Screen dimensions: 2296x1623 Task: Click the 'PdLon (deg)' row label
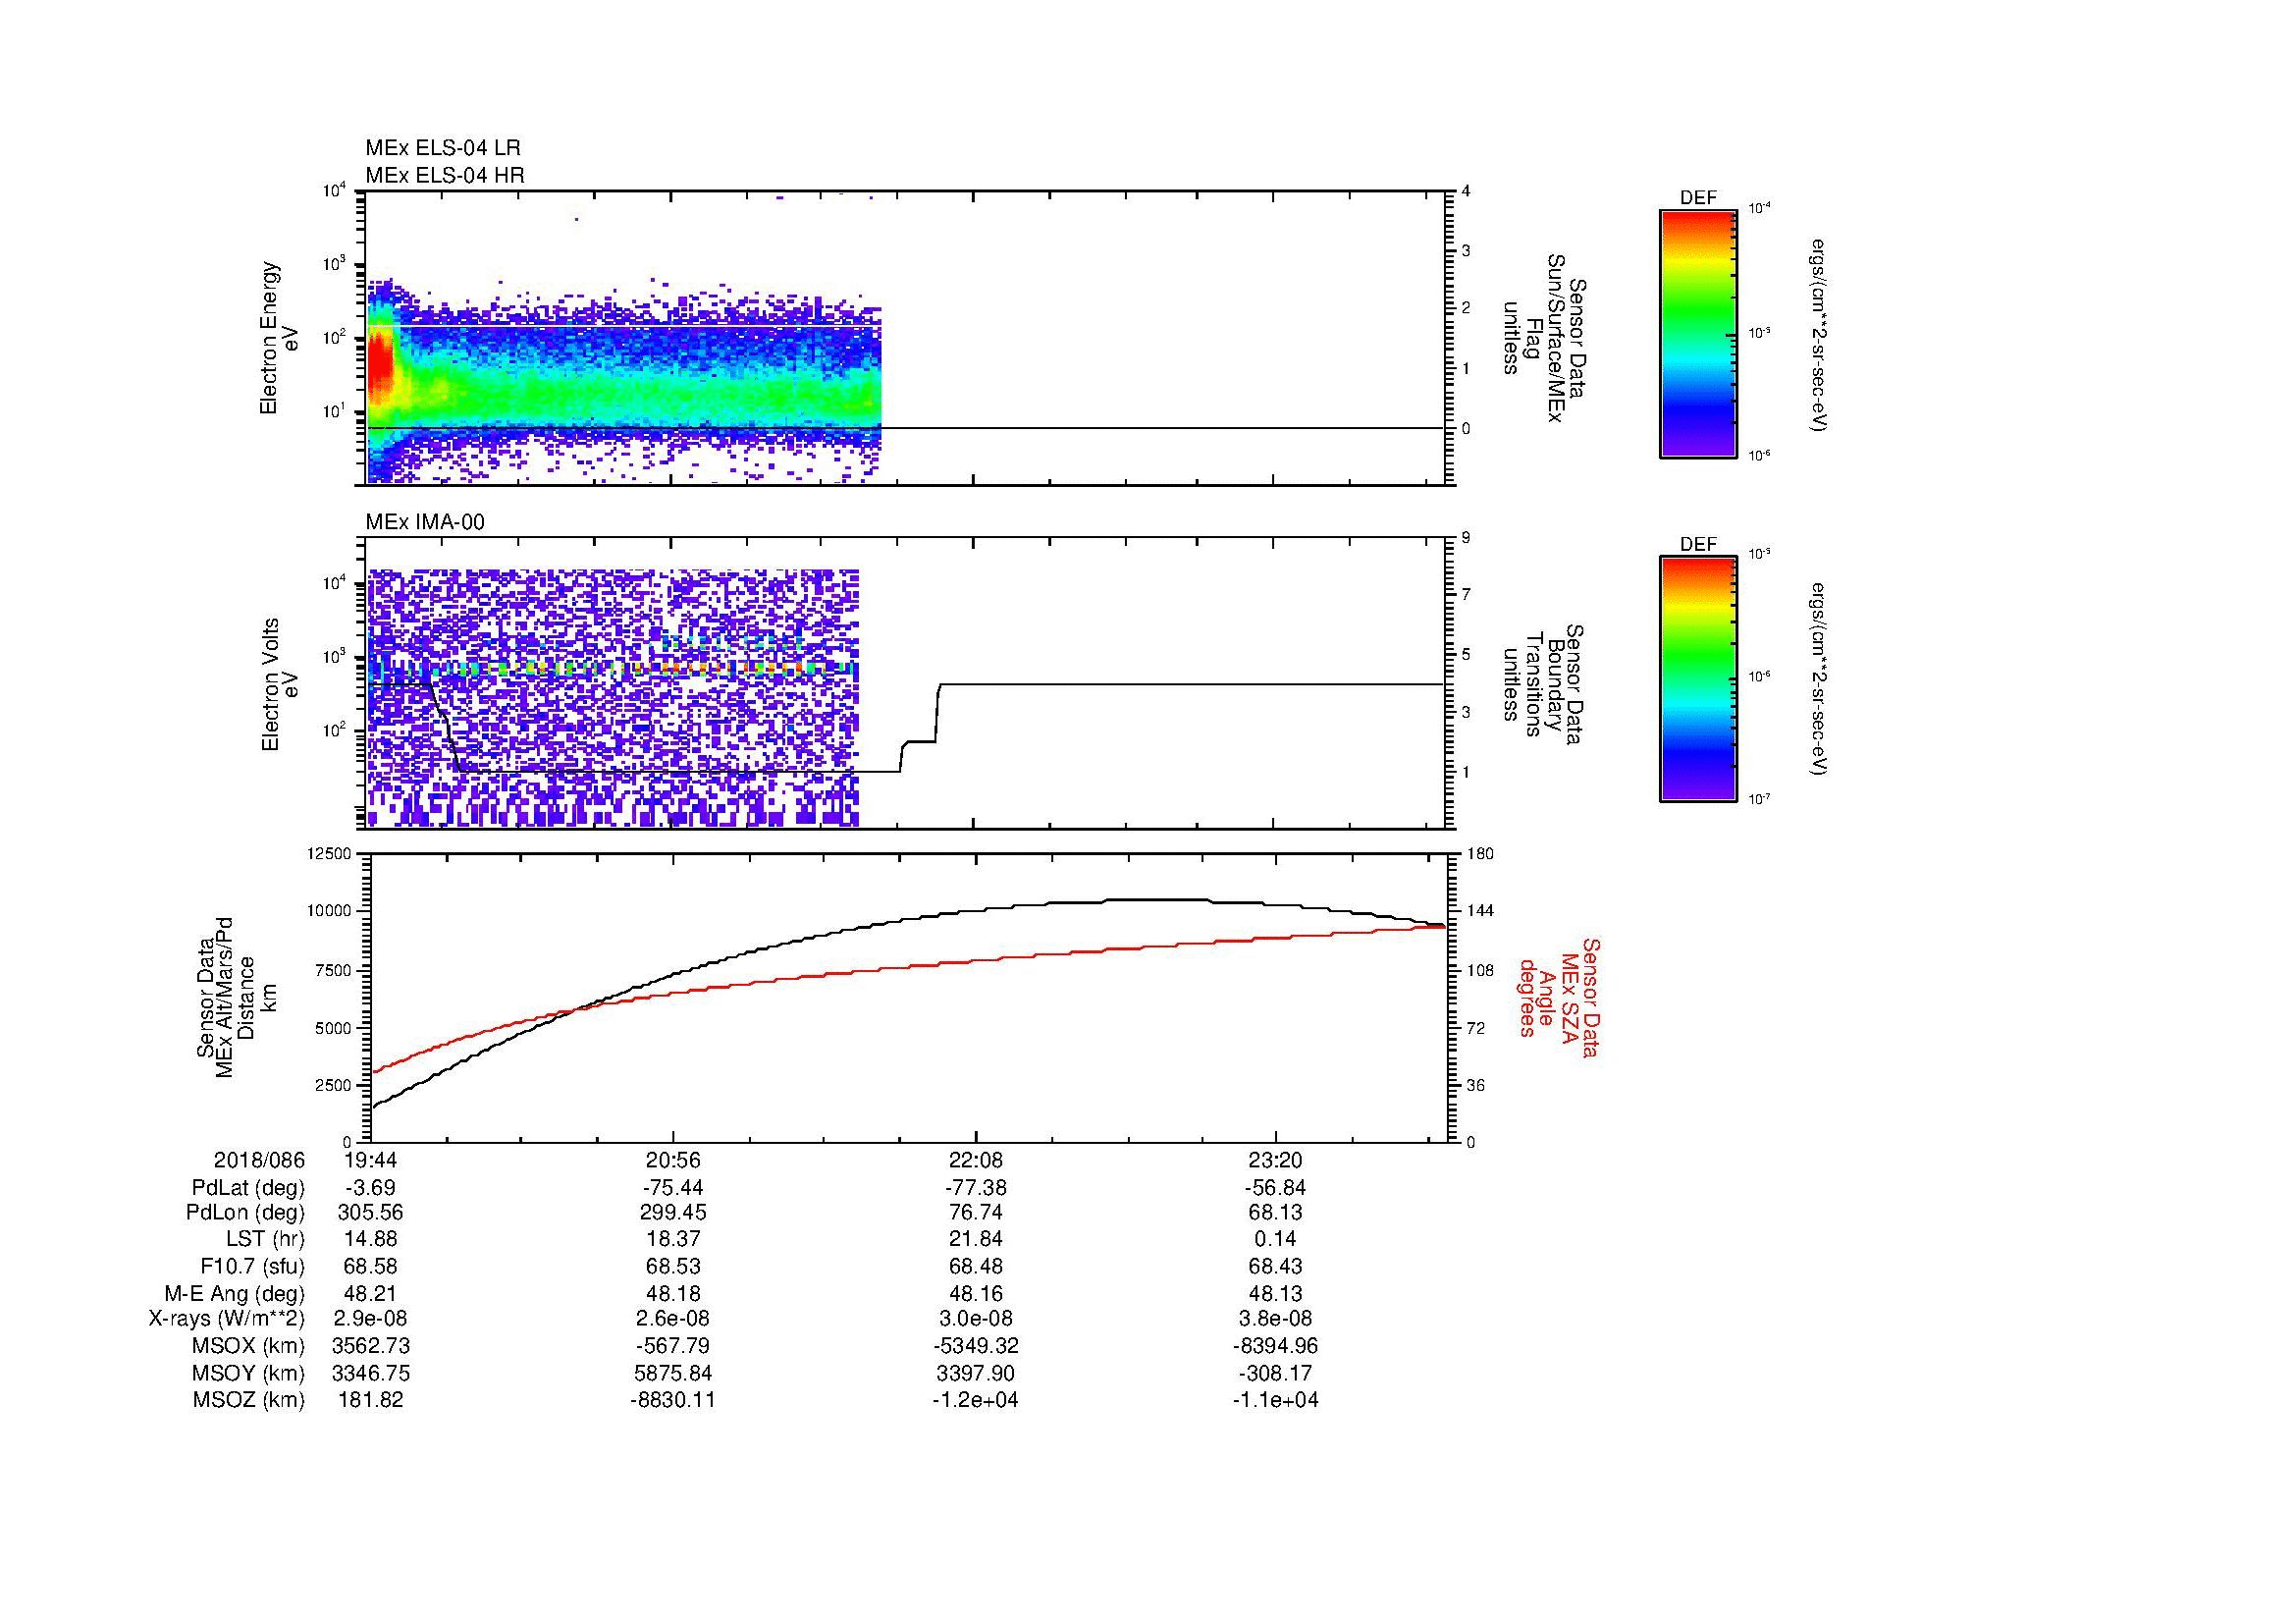245,1213
